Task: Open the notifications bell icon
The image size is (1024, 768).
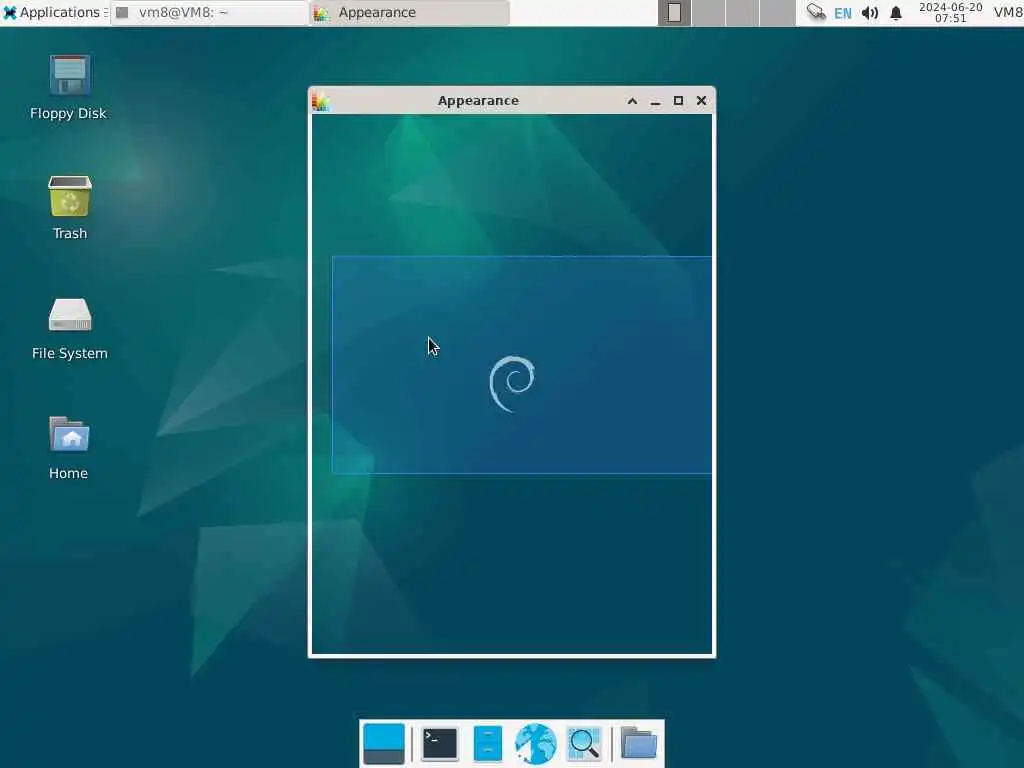Action: click(x=896, y=13)
